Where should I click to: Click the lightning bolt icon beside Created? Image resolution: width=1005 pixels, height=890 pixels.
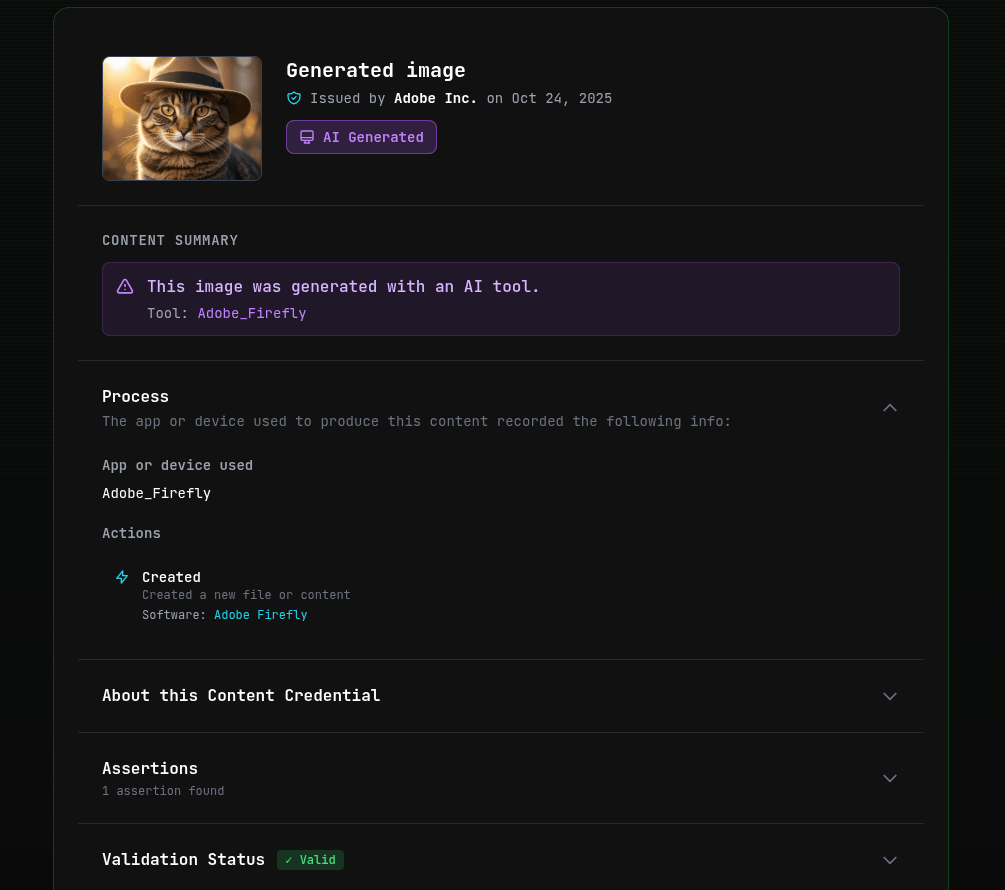tap(122, 577)
